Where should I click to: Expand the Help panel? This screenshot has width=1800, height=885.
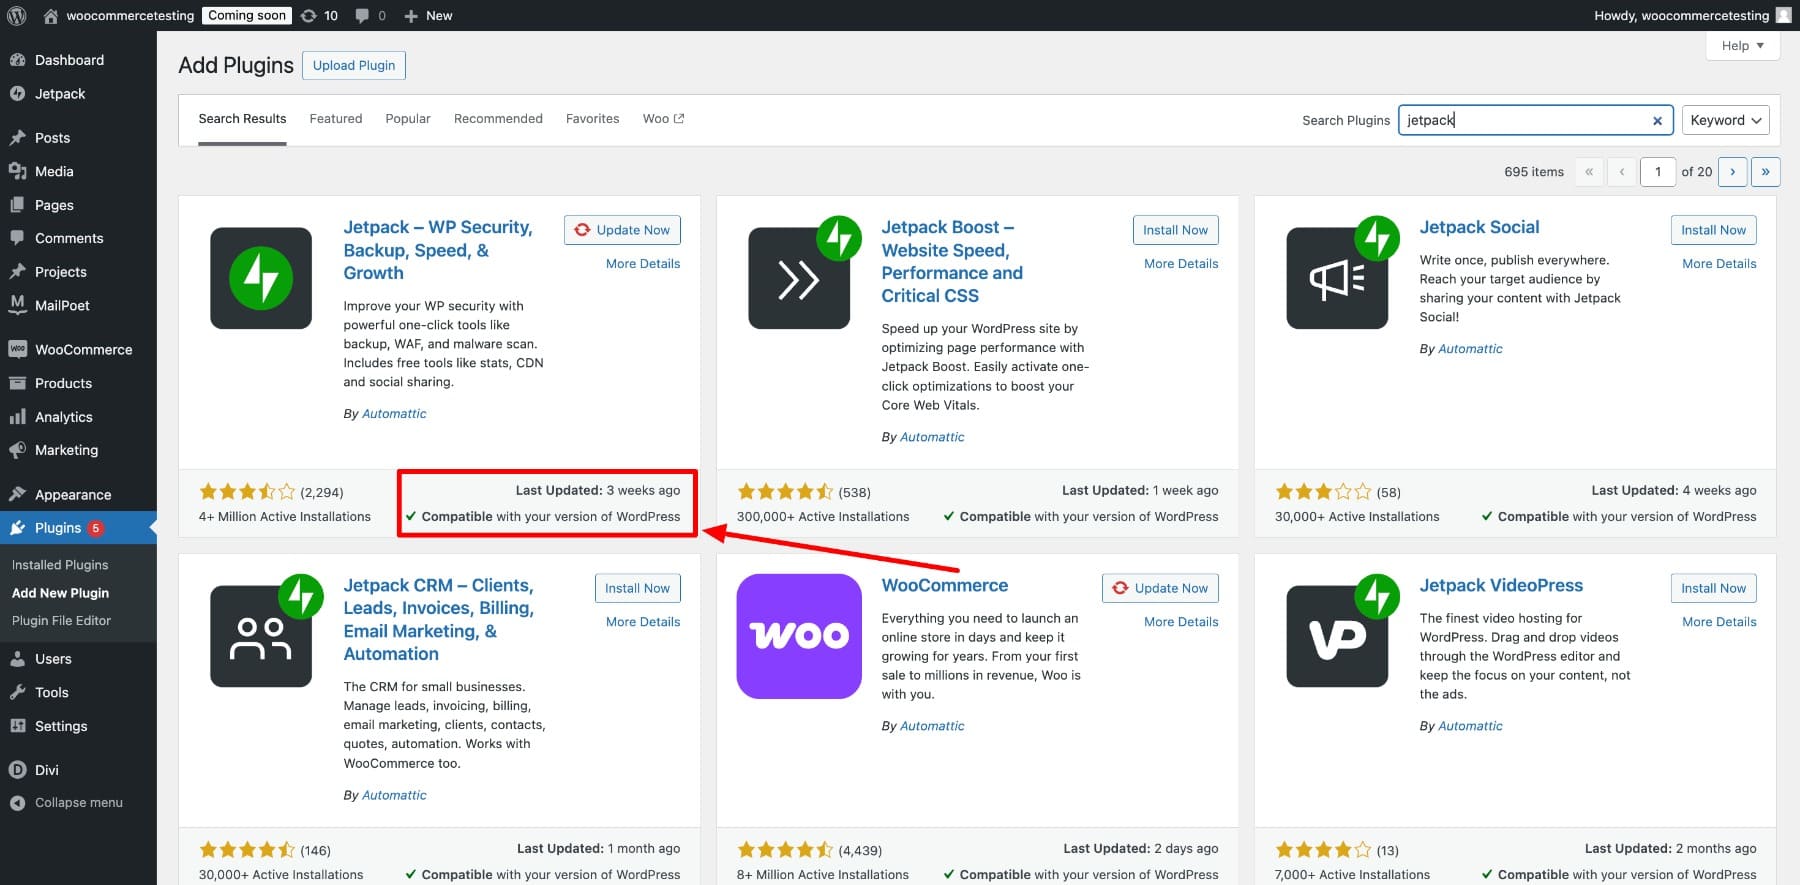1742,46
